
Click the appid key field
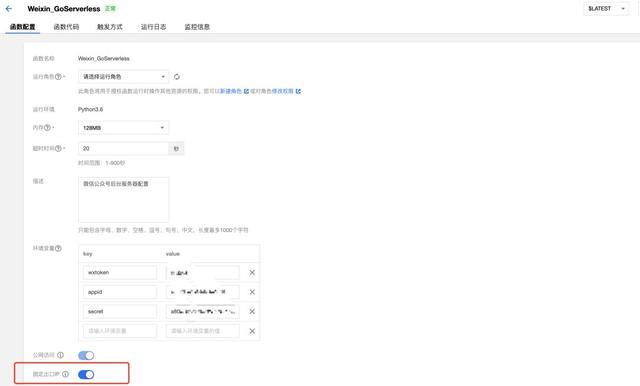click(120, 292)
